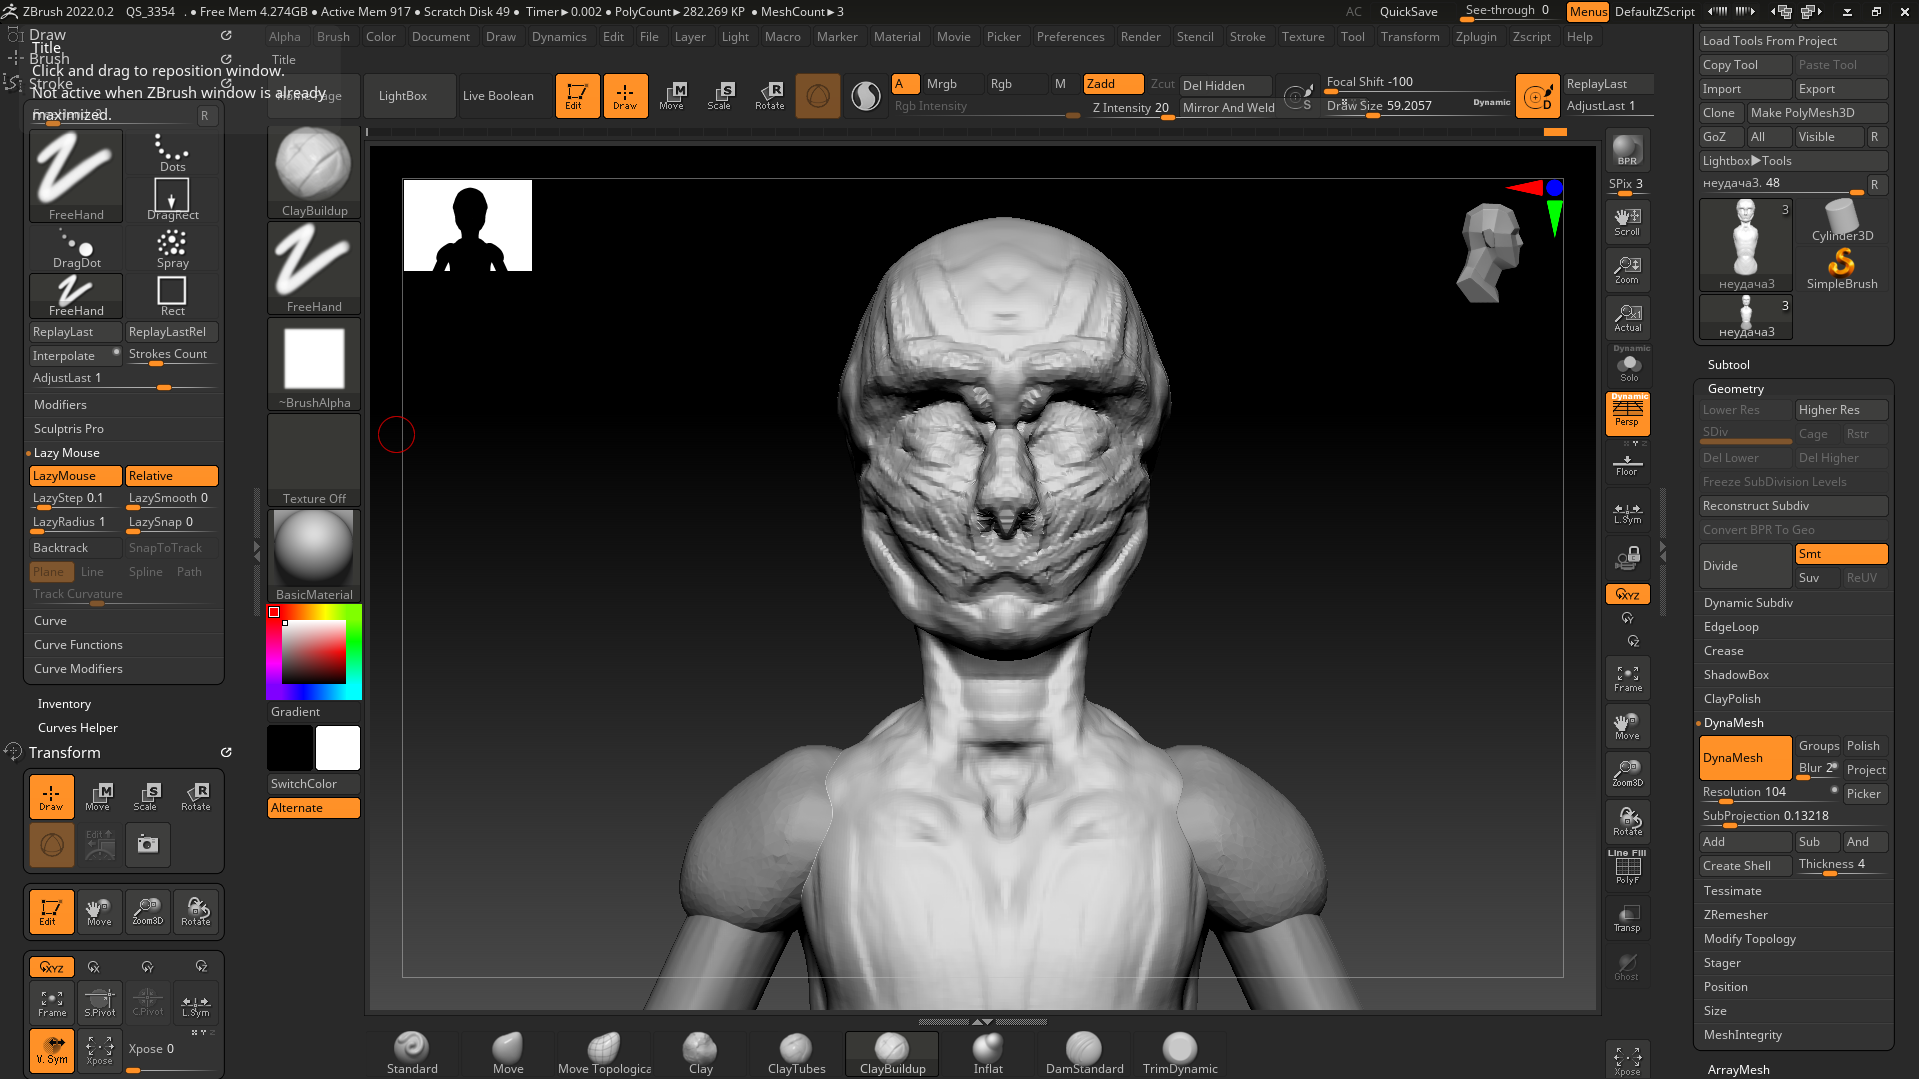Select the Scale tool in top shelf
This screenshot has height=1079, width=1919.
[720, 95]
